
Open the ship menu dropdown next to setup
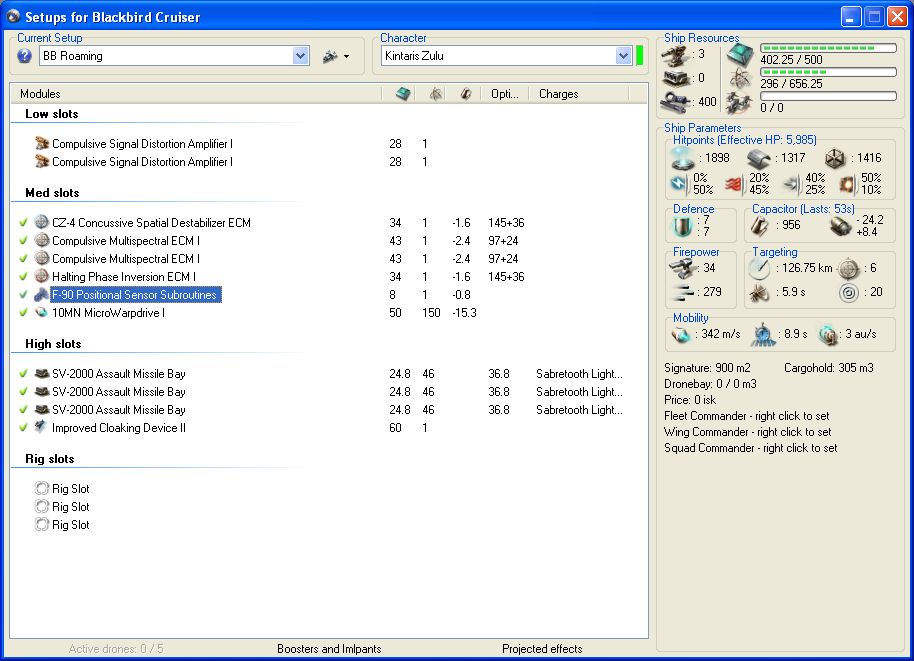336,56
